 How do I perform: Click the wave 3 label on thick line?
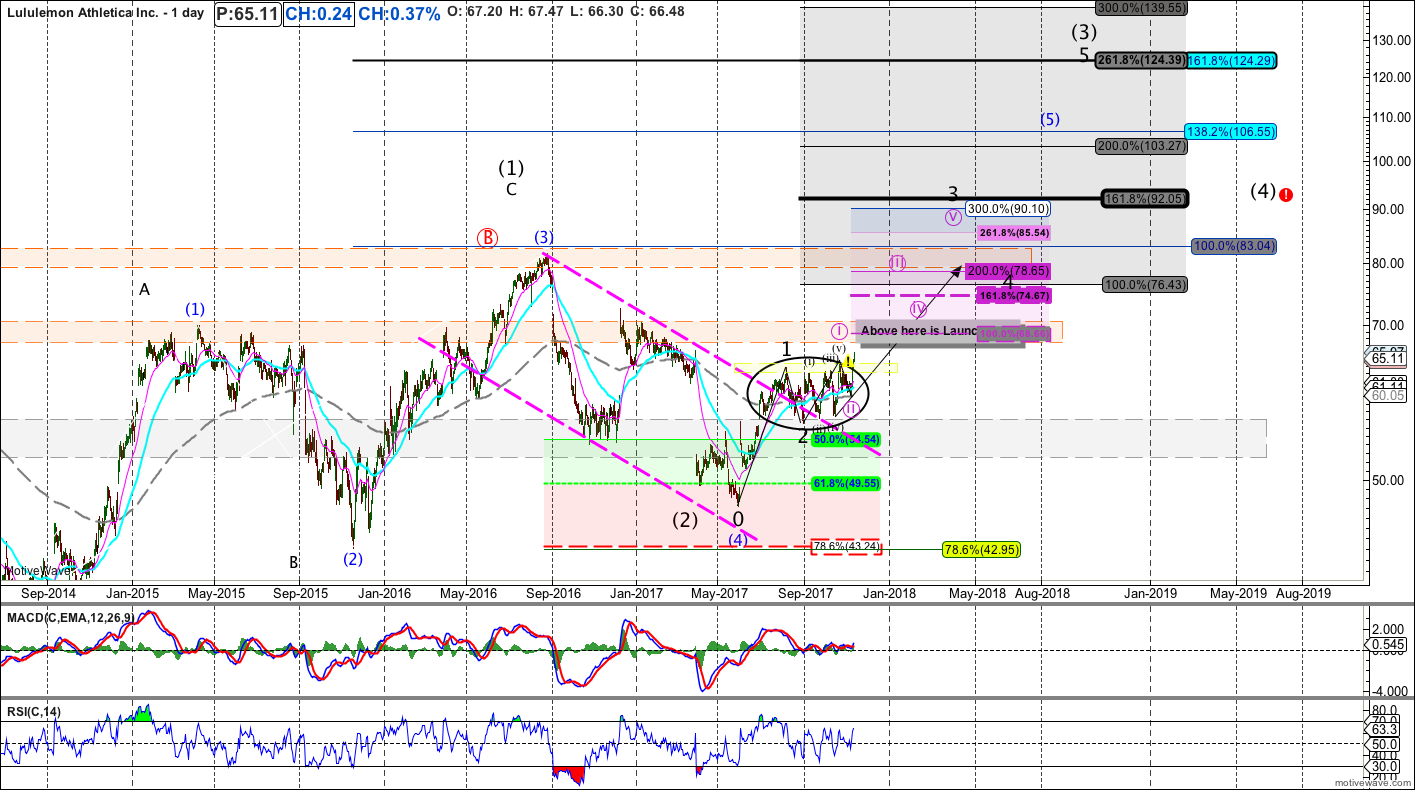[953, 193]
